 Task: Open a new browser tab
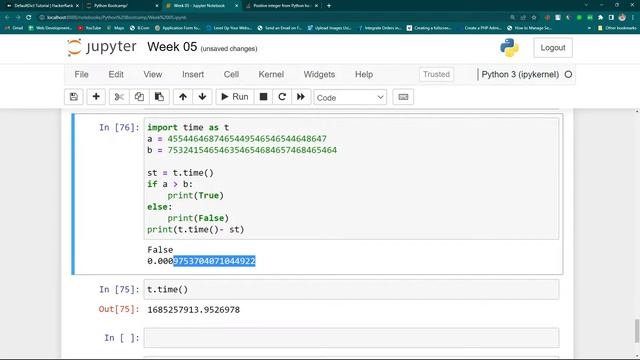[x=329, y=6]
